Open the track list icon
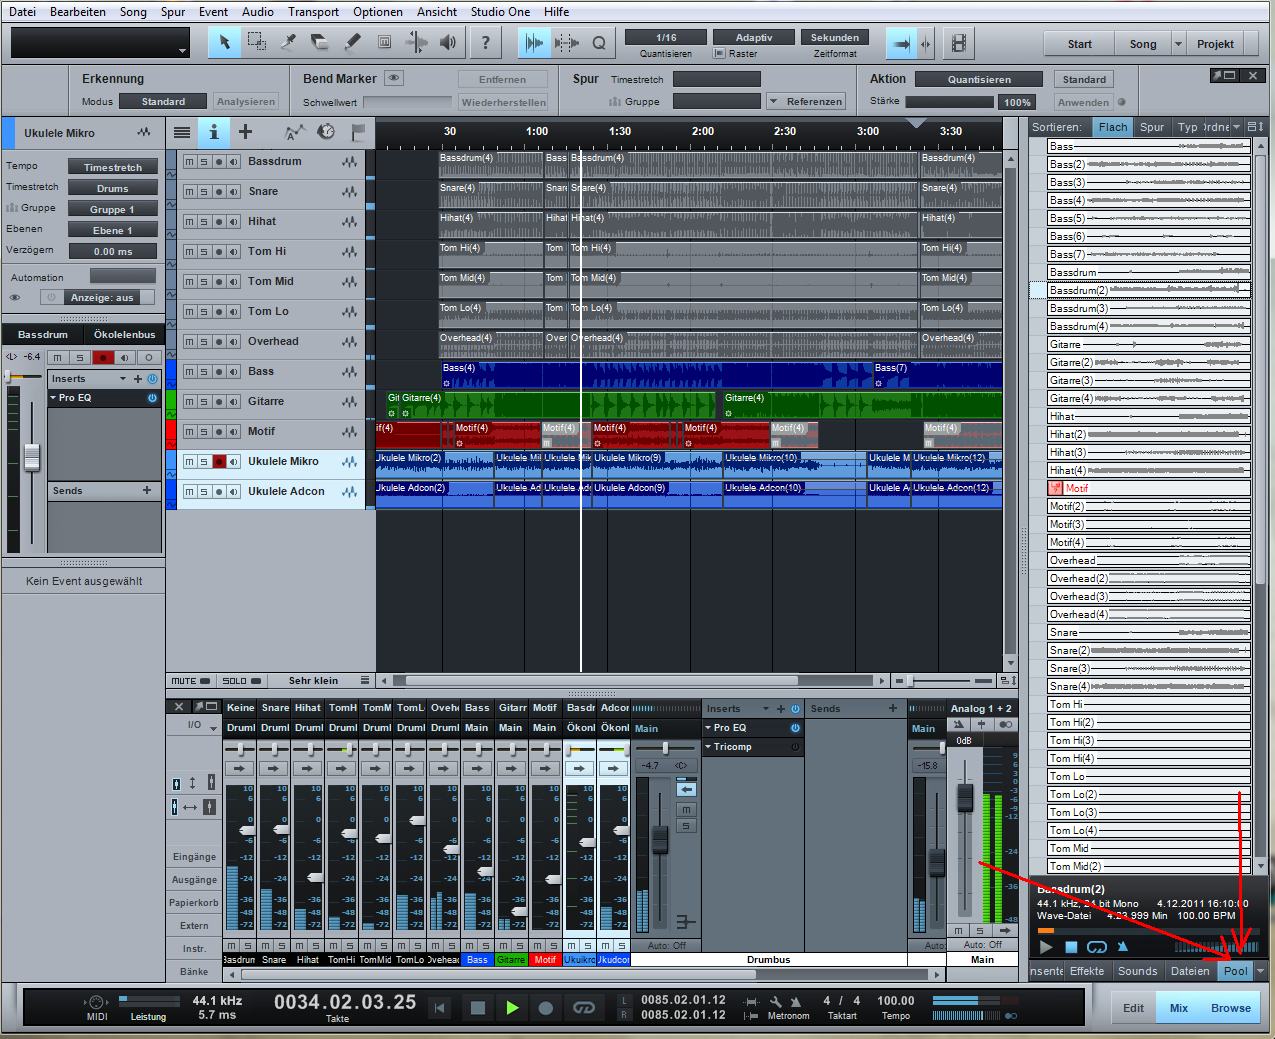Image resolution: width=1275 pixels, height=1039 pixels. click(x=181, y=132)
